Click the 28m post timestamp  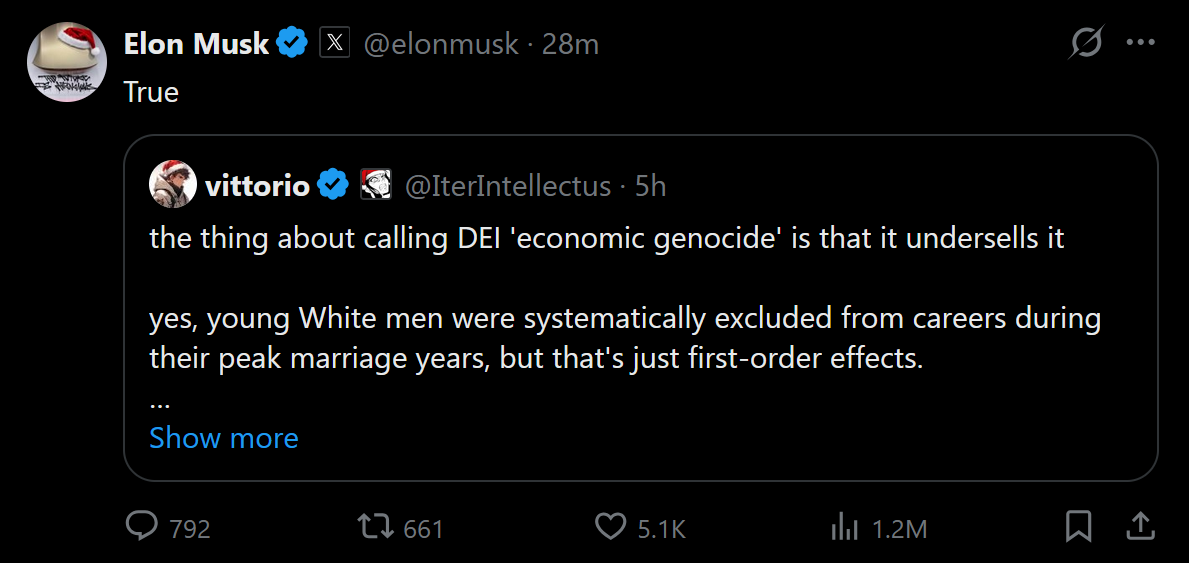click(x=570, y=44)
